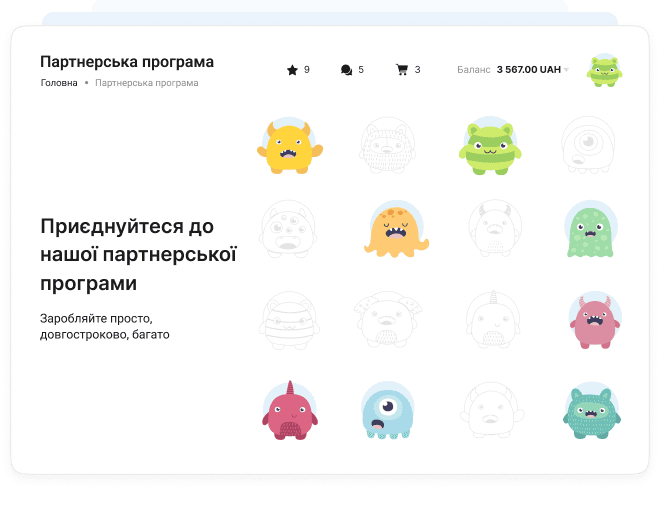Click the greyed-out one-eyed monster outline in the top row

click(x=588, y=146)
